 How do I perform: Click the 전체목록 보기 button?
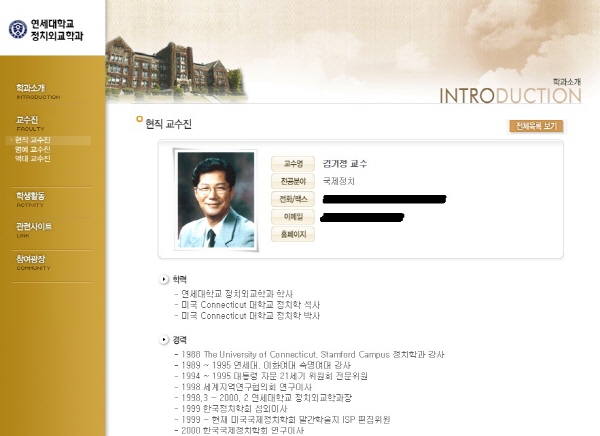(536, 126)
